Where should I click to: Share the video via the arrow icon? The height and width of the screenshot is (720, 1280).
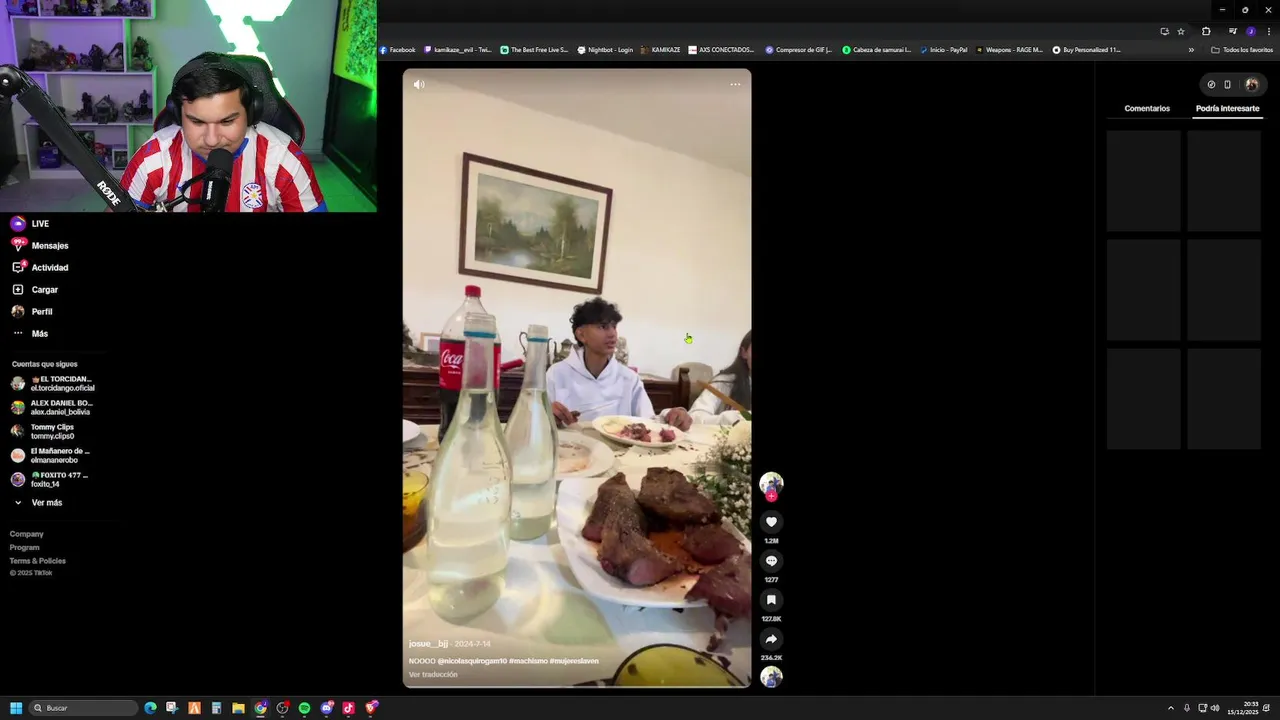tap(771, 639)
